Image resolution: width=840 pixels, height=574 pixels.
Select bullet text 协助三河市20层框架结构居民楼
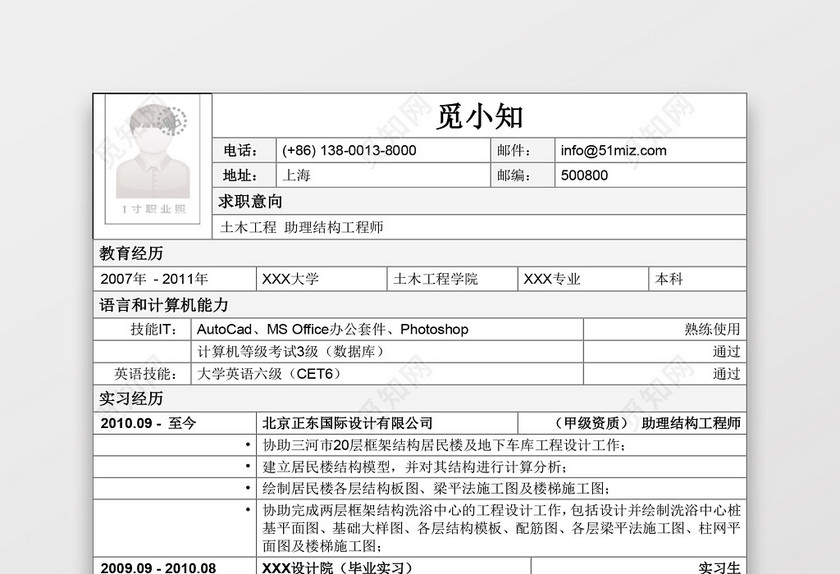pyautogui.click(x=444, y=445)
